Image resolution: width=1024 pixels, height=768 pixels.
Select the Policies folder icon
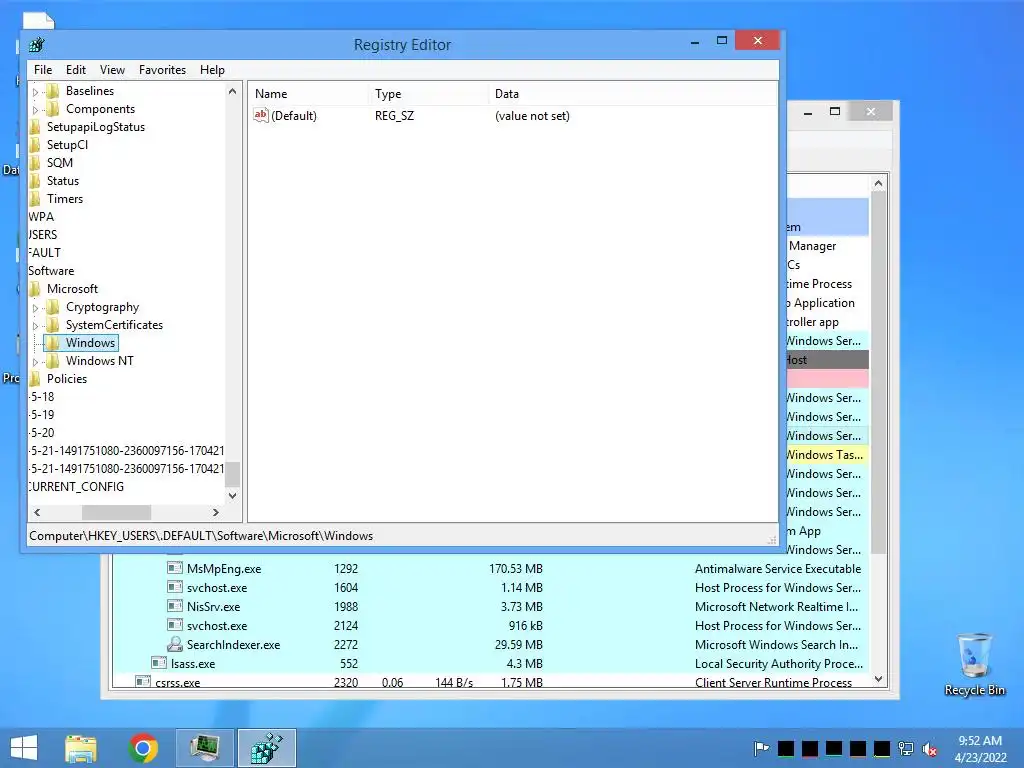click(35, 379)
